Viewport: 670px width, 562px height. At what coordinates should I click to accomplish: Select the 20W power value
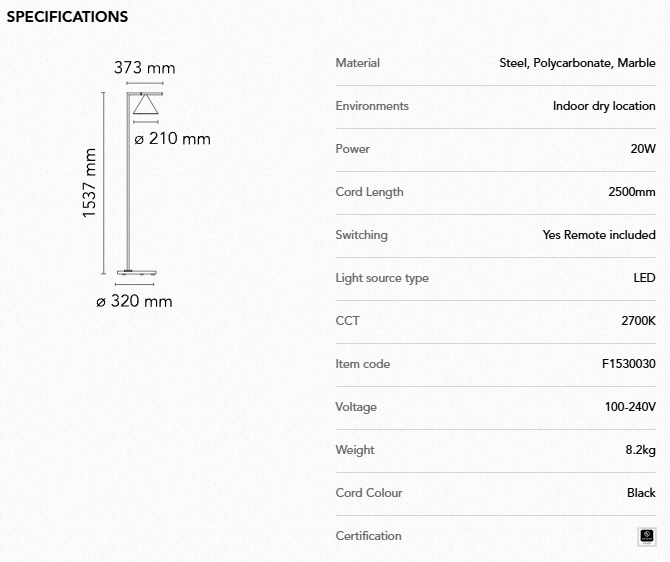point(642,149)
